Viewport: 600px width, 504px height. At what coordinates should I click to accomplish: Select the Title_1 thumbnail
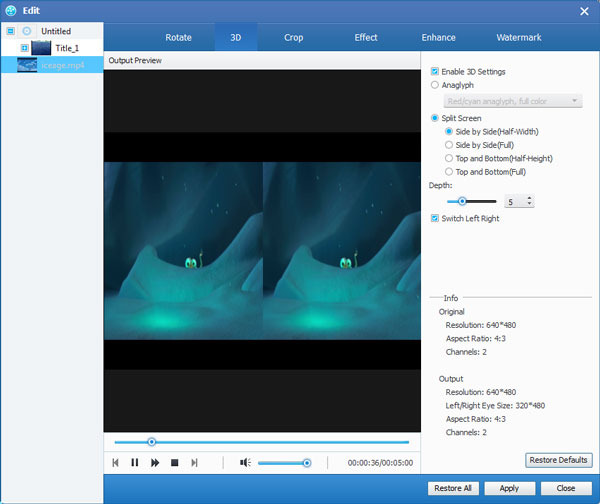click(41, 48)
